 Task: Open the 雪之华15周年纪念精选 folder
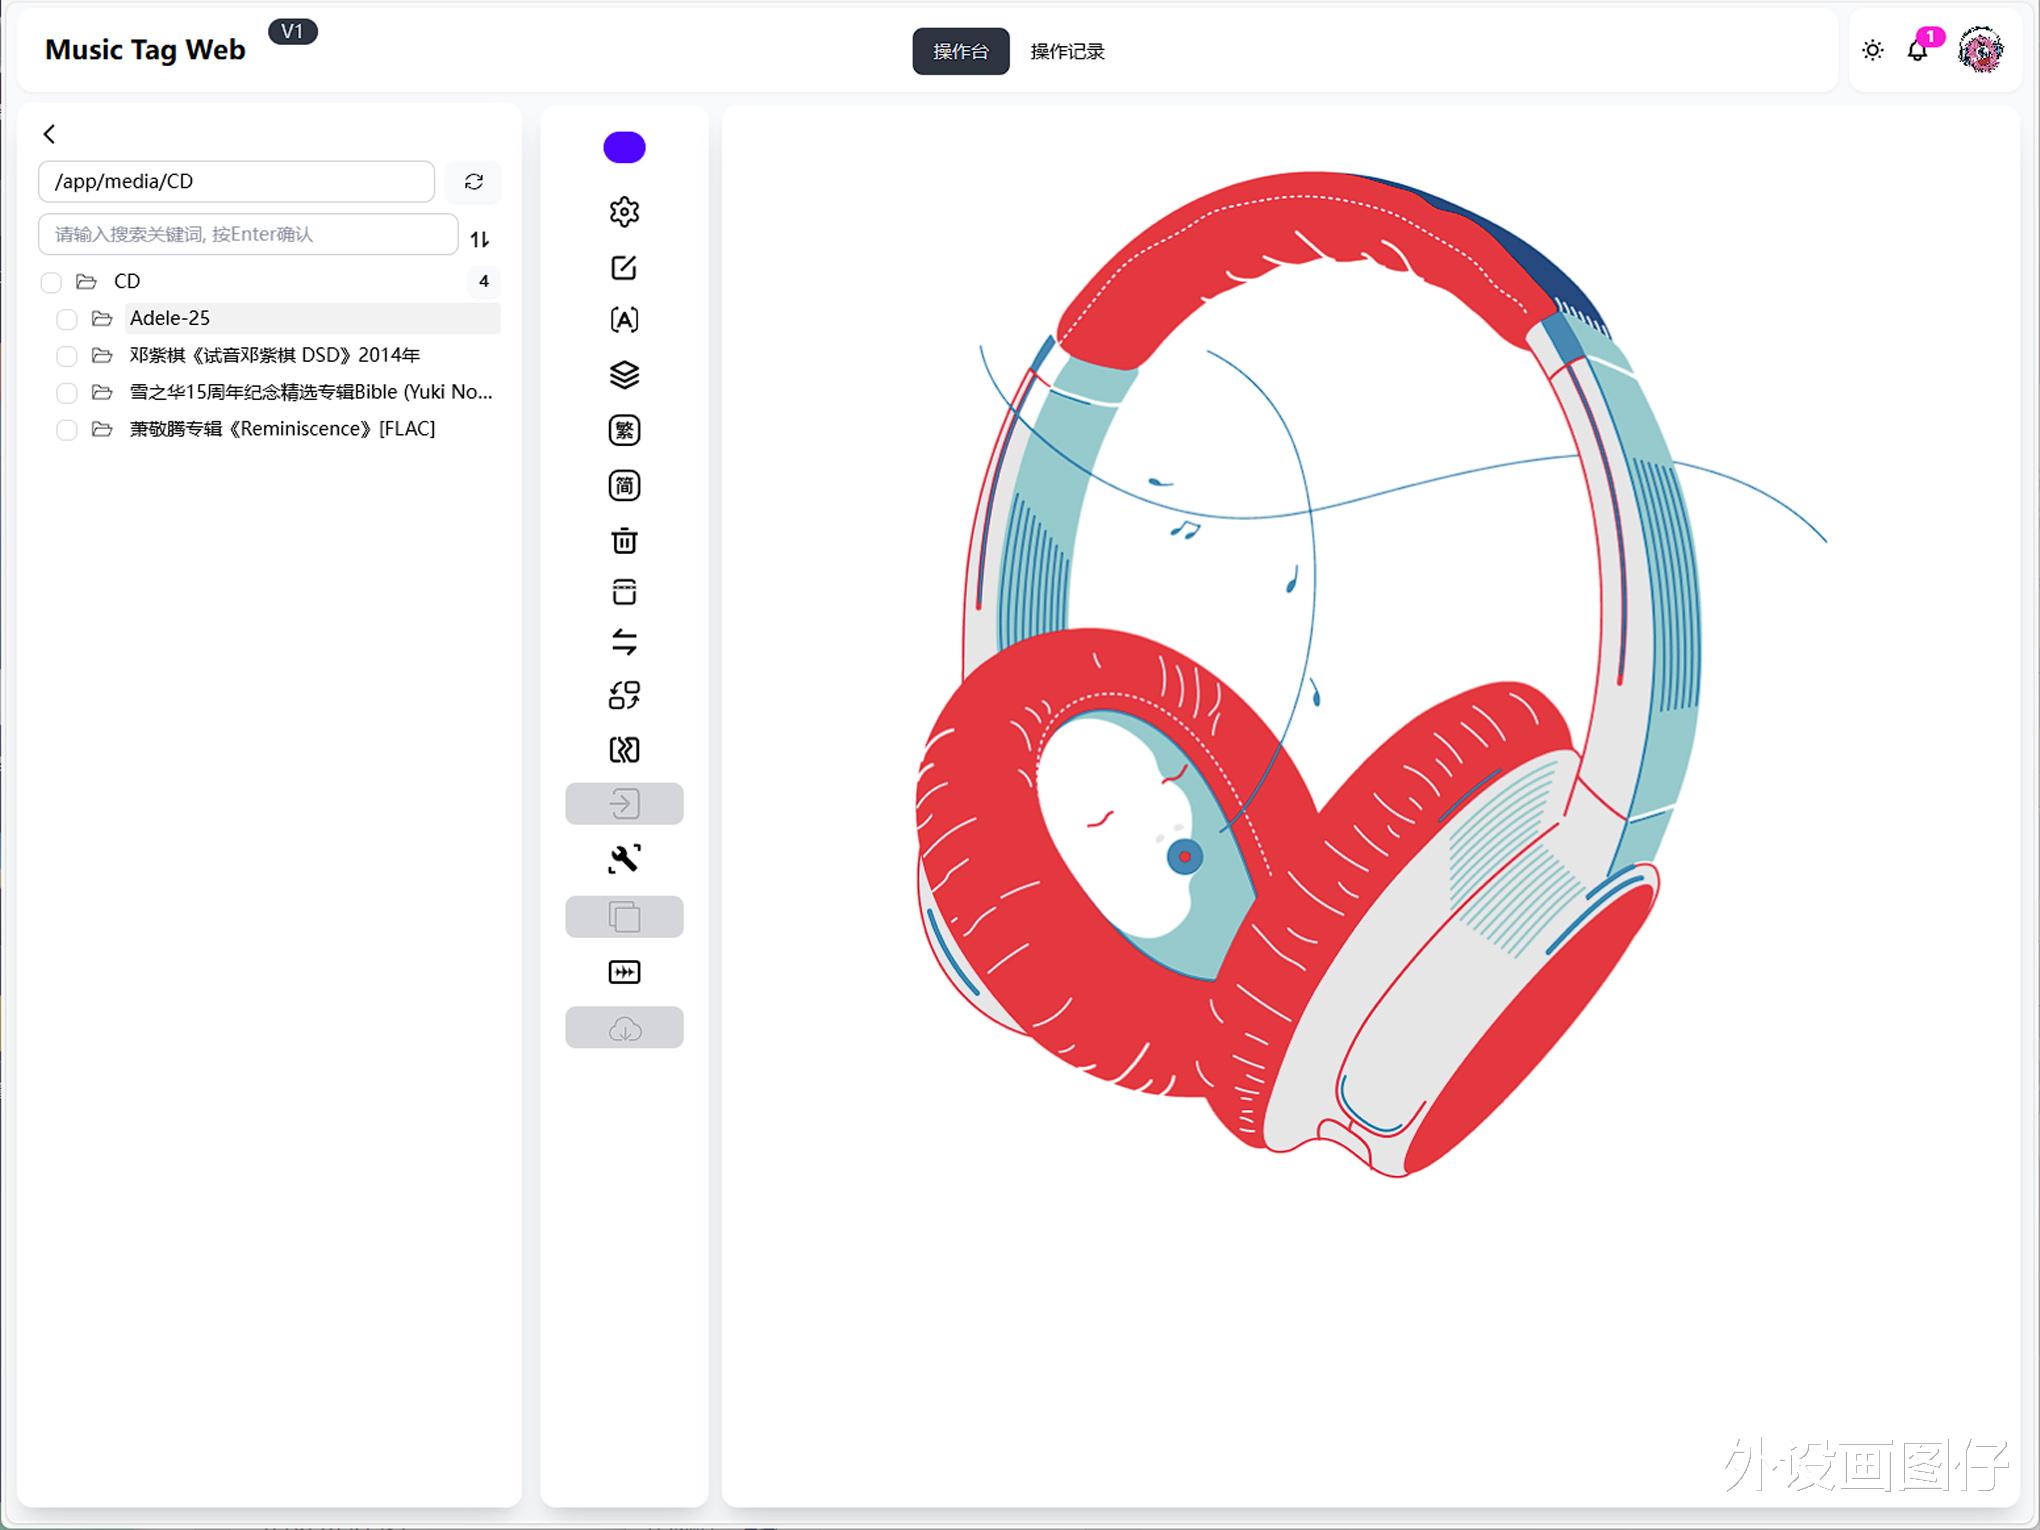point(310,392)
